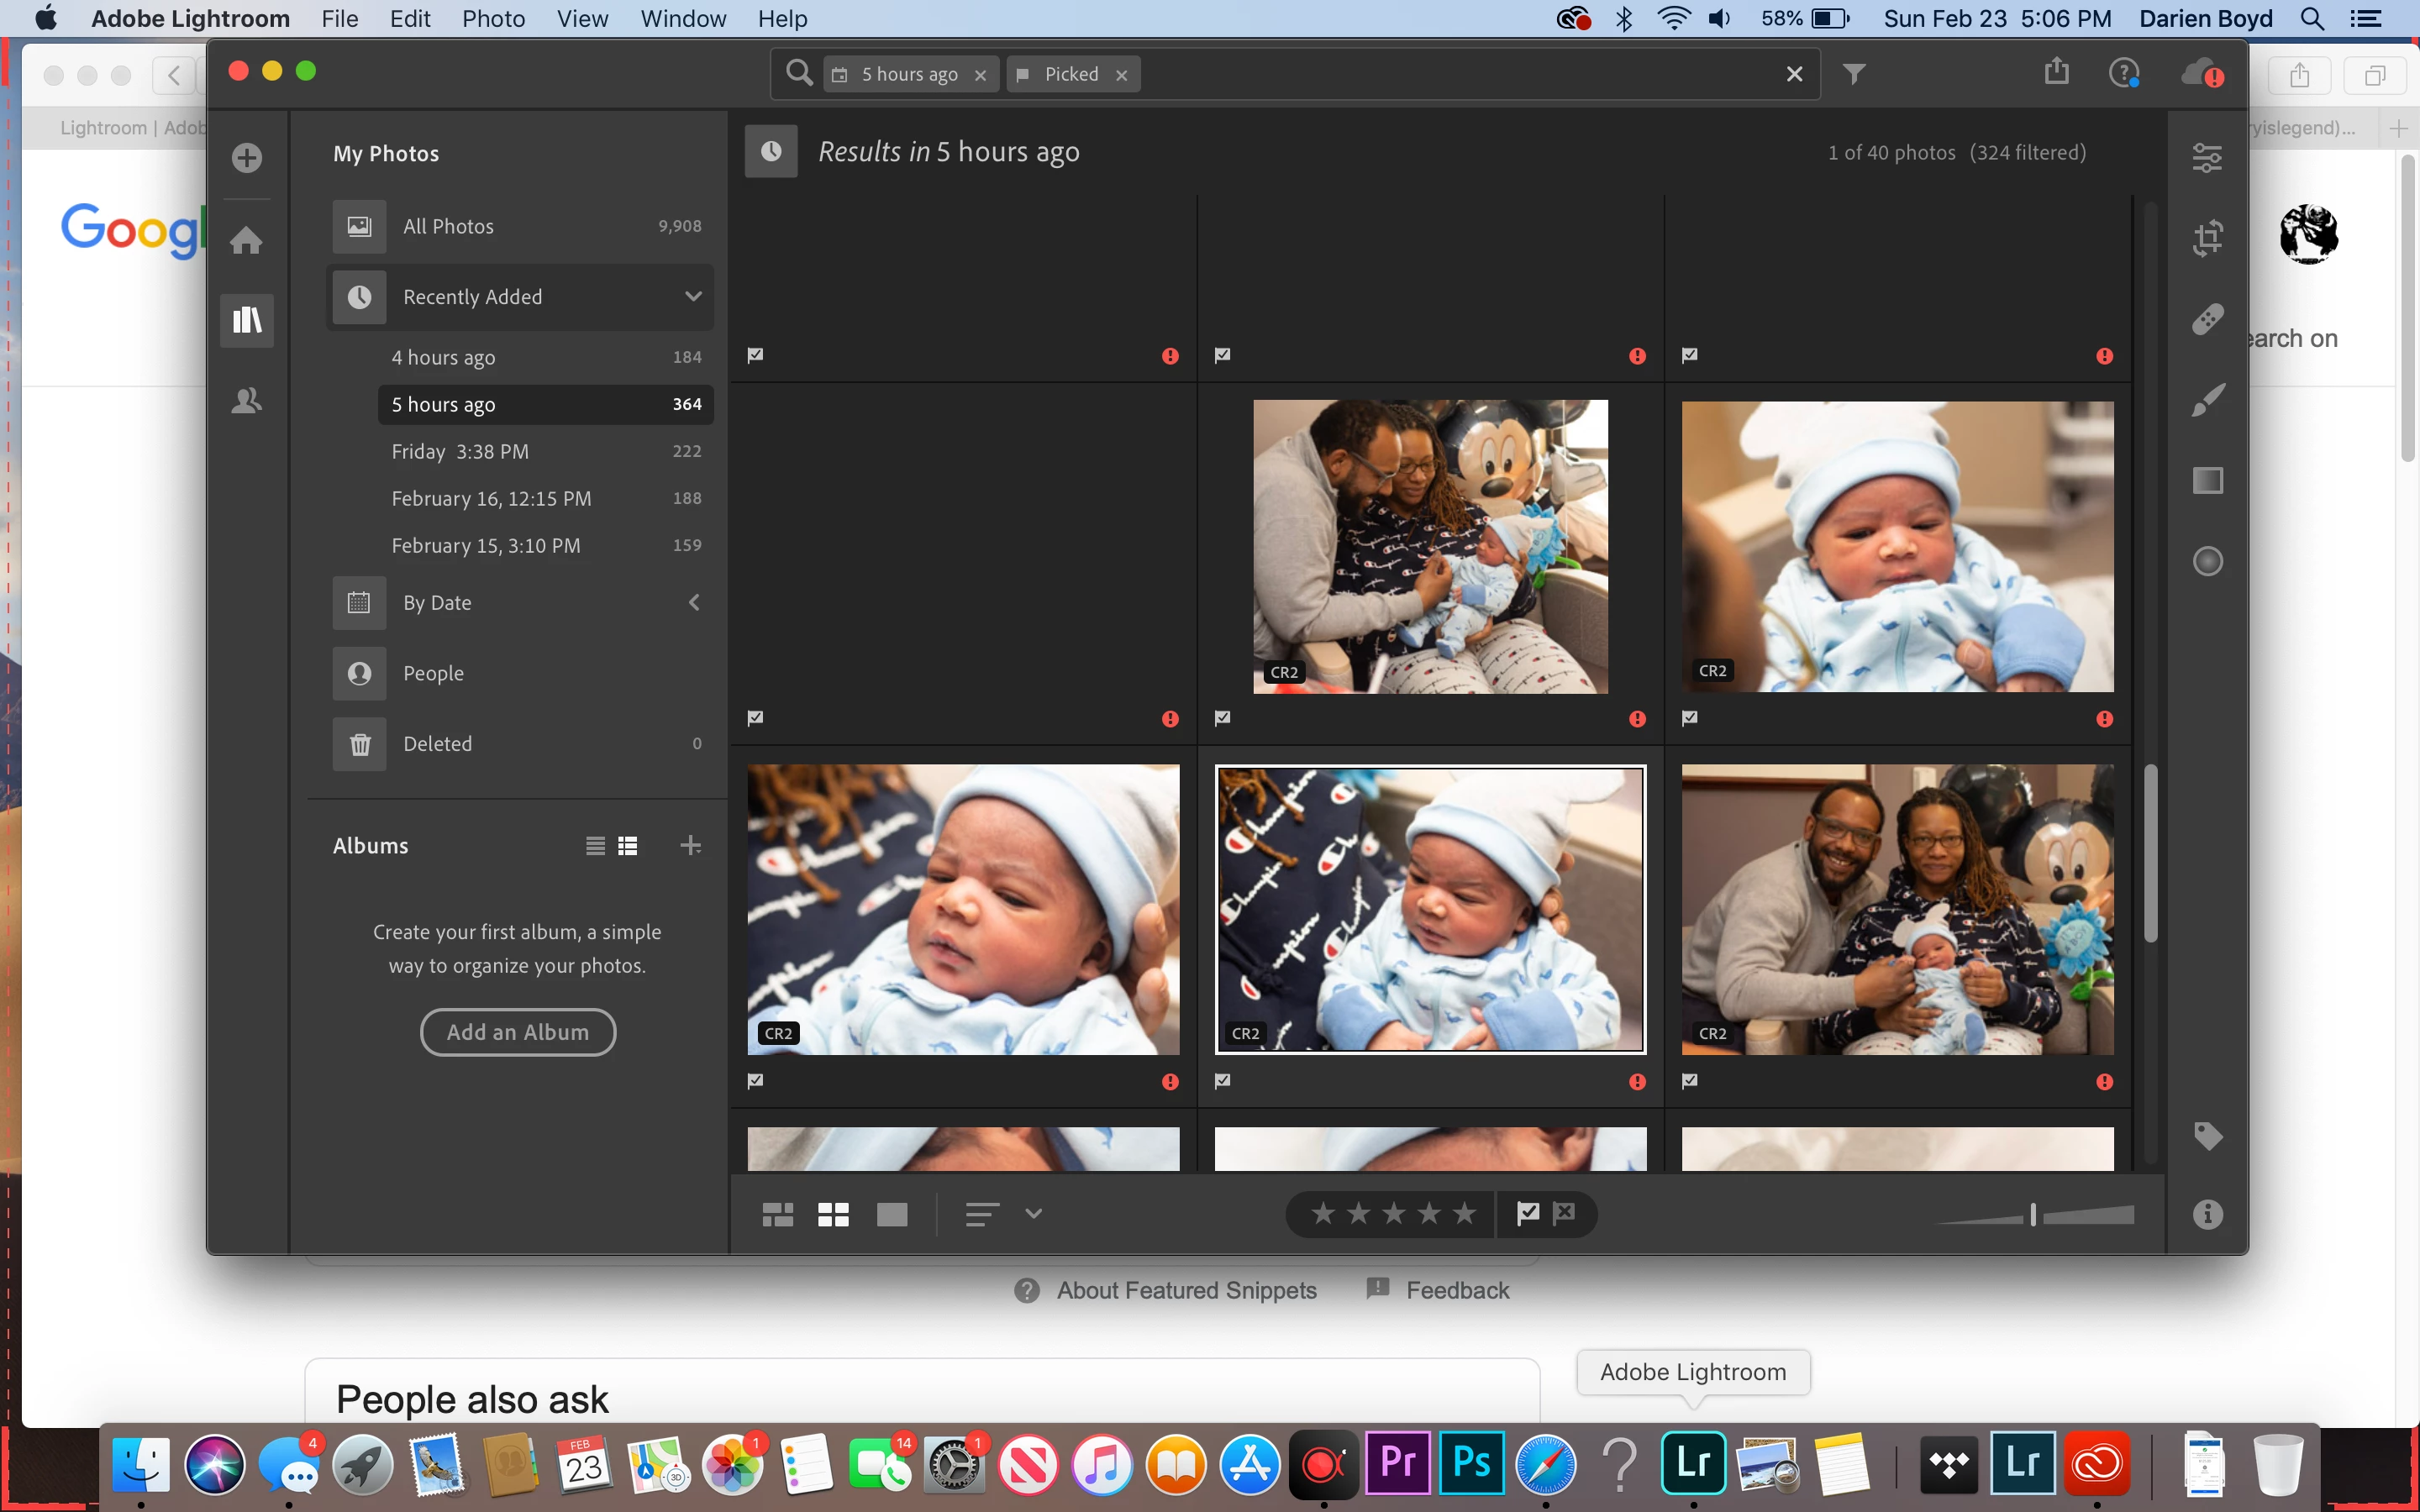Screen dimensions: 2420x1512
Task: Remove the Picked search filter
Action: coord(1121,75)
